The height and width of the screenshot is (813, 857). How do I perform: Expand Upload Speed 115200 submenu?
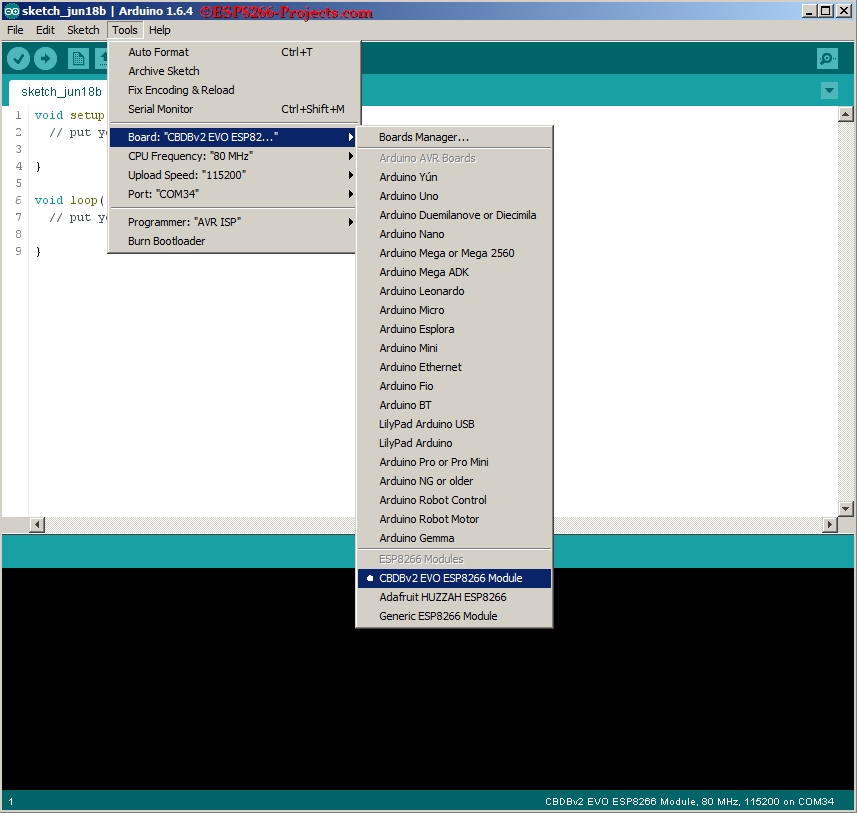(234, 175)
